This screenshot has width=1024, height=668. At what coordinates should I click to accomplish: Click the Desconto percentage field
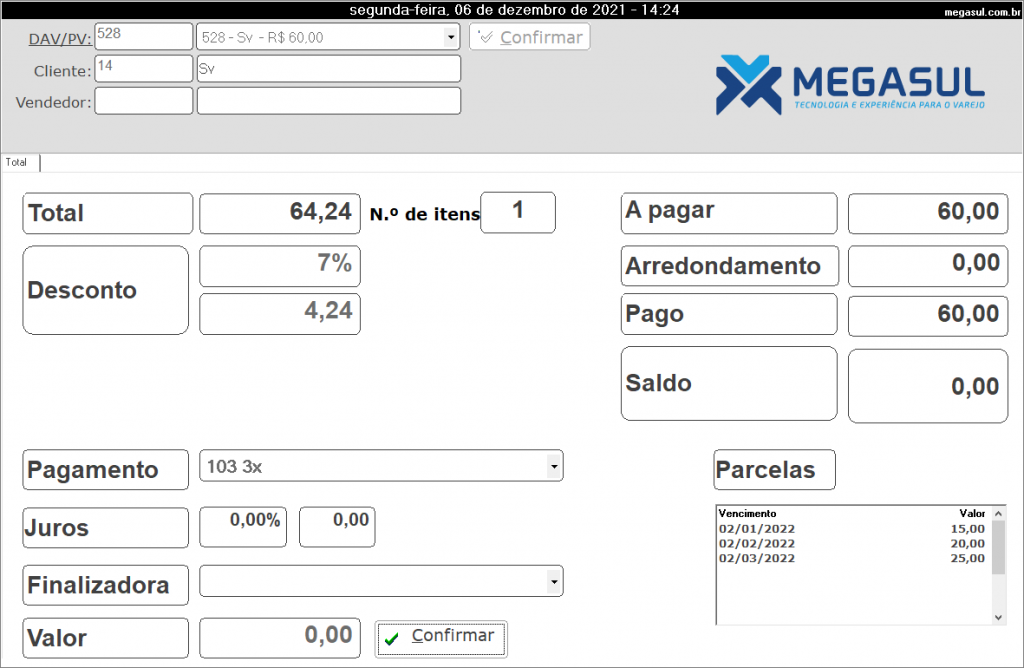pos(280,266)
